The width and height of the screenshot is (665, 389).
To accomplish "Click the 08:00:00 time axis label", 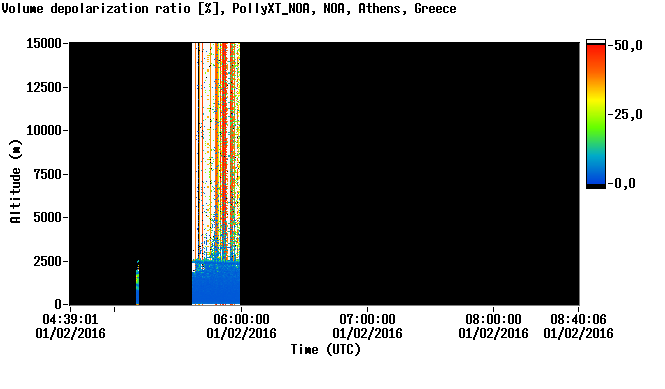I will pos(493,319).
